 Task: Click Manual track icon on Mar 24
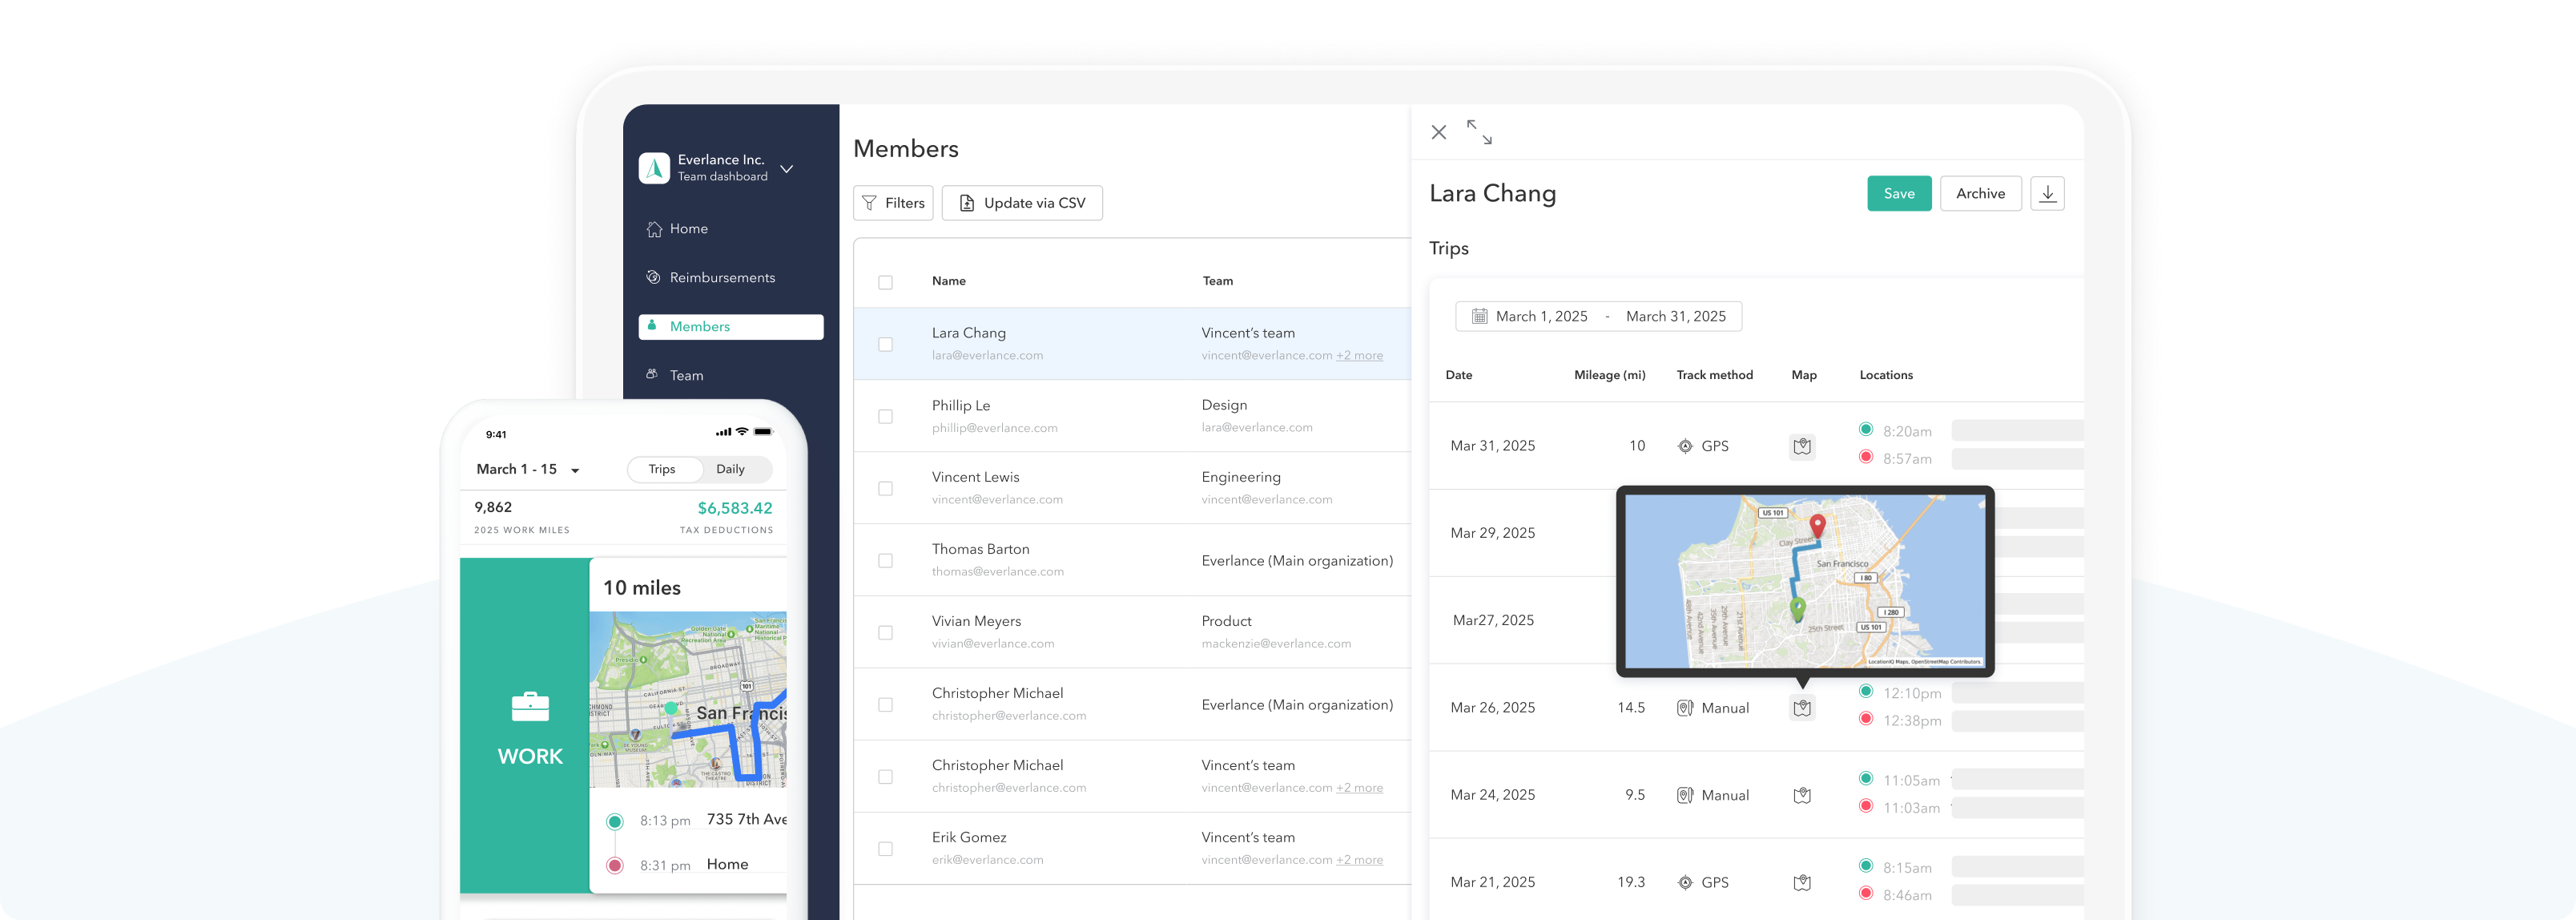tap(1685, 795)
